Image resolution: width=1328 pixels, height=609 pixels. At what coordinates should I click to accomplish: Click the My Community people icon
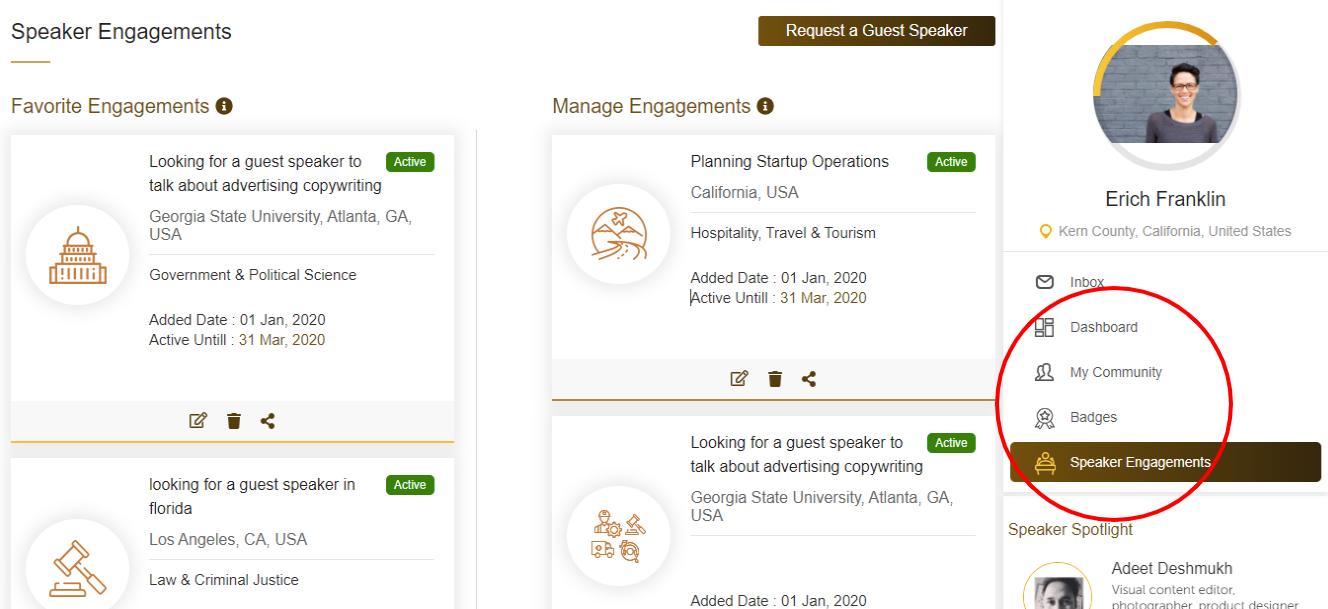[1044, 372]
